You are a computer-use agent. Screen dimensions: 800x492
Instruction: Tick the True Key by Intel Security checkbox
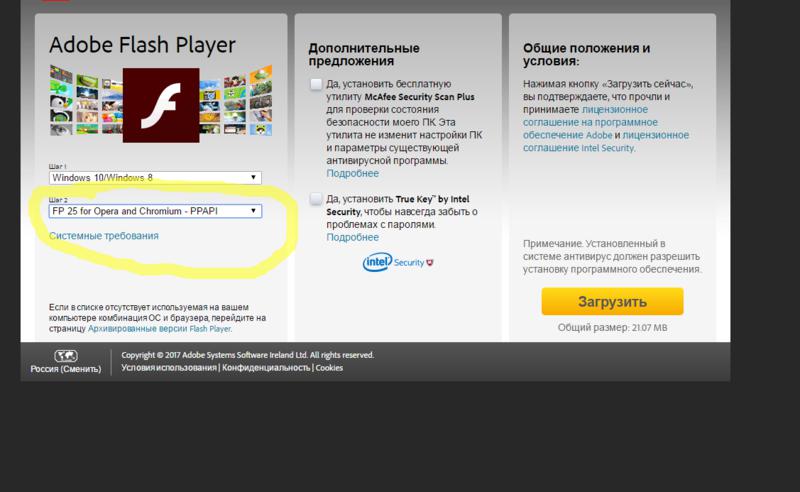point(316,199)
